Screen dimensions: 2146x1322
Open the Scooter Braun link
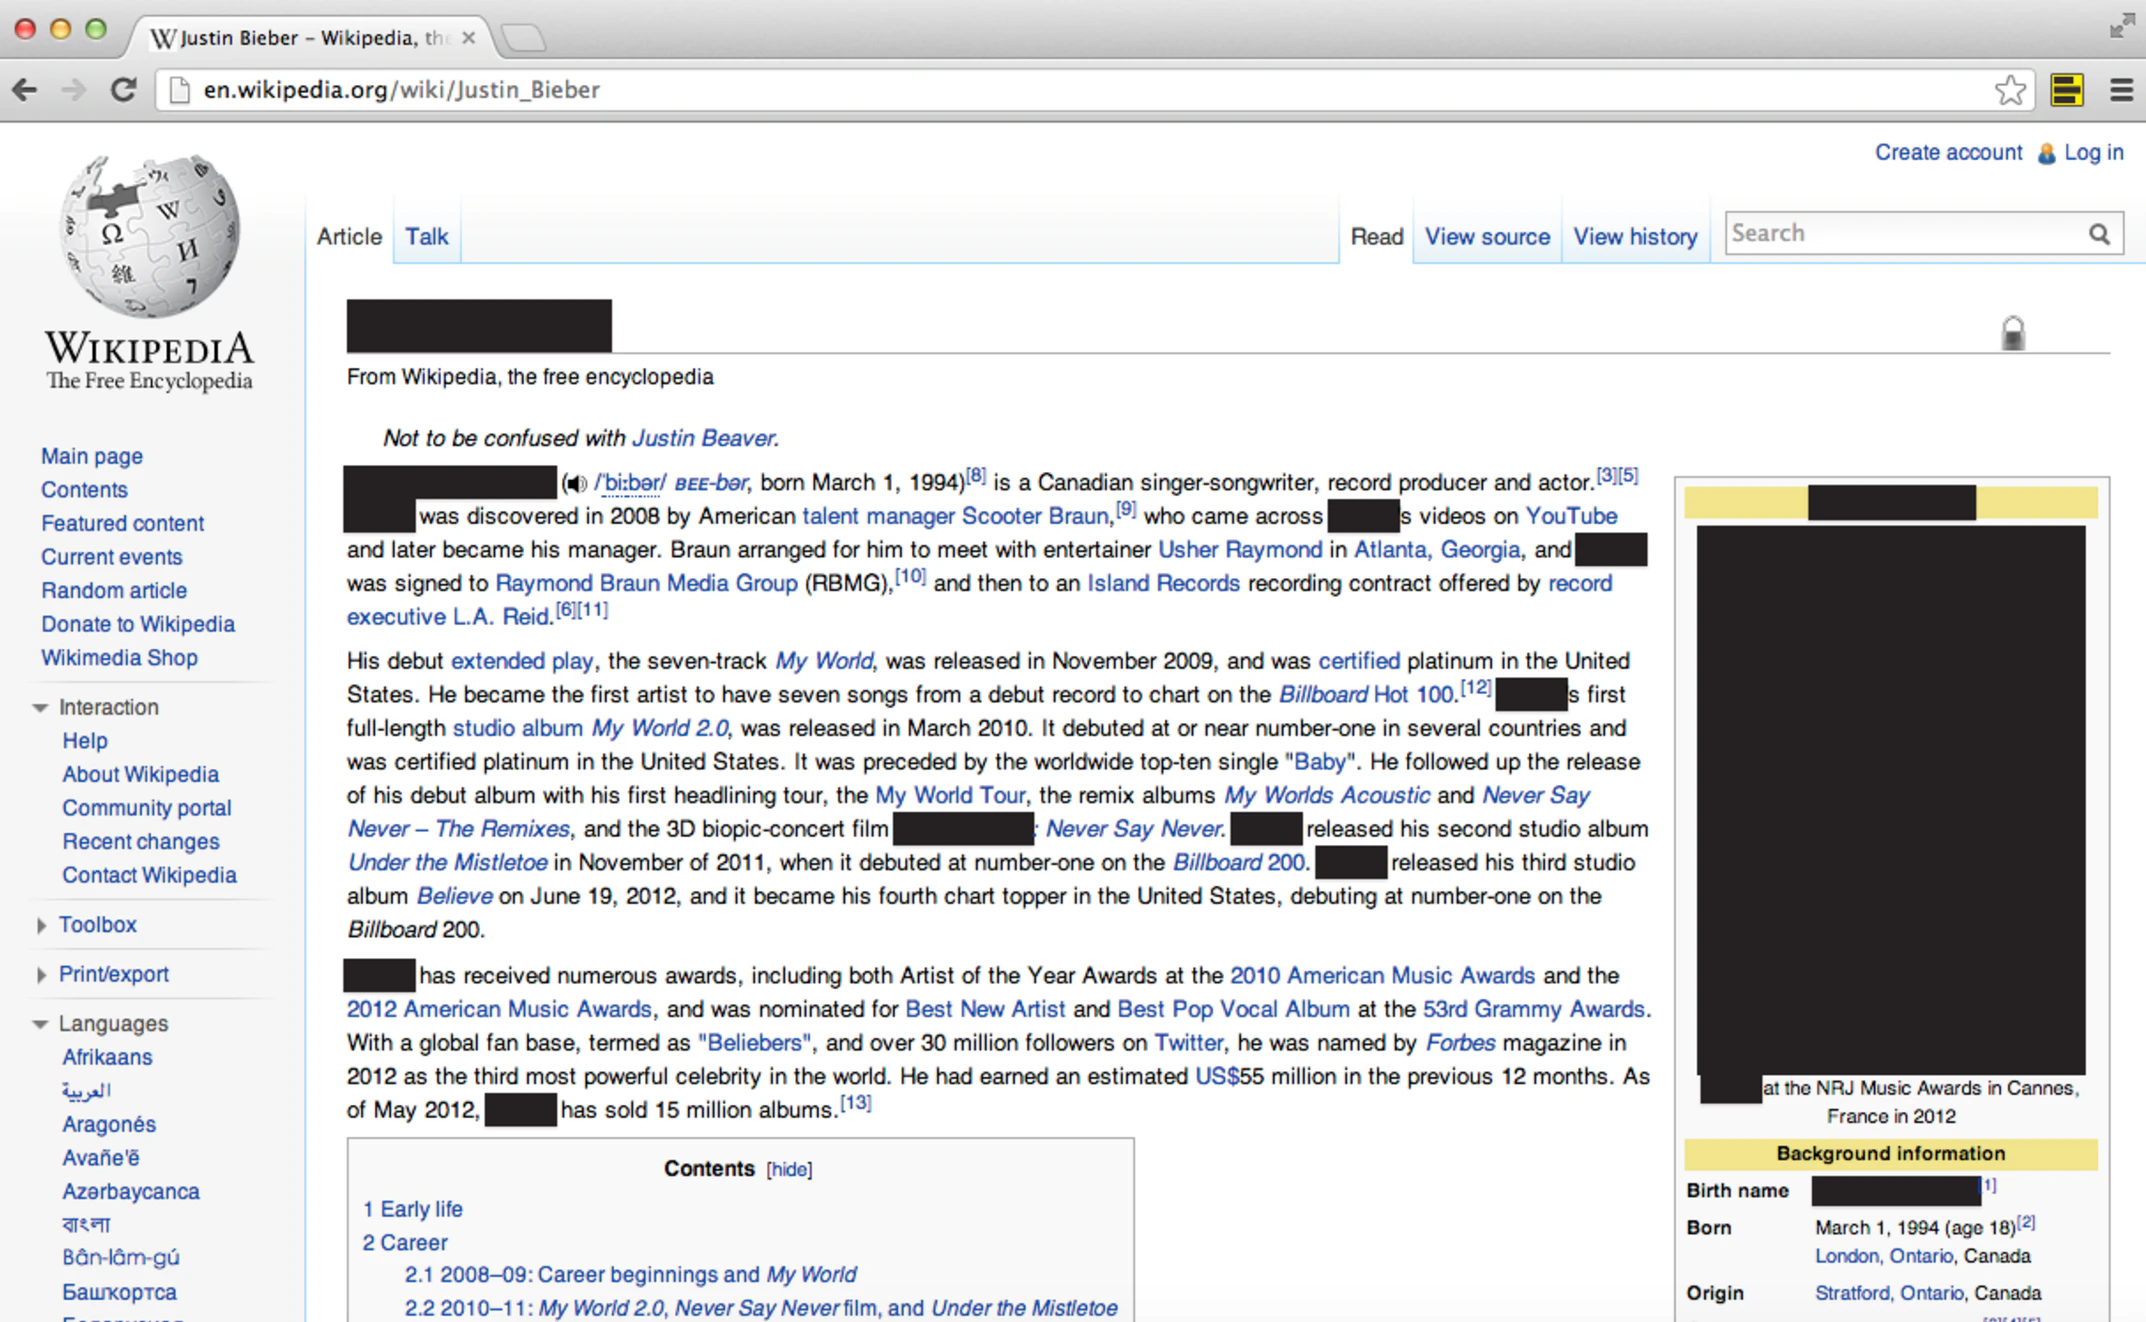pos(1035,516)
